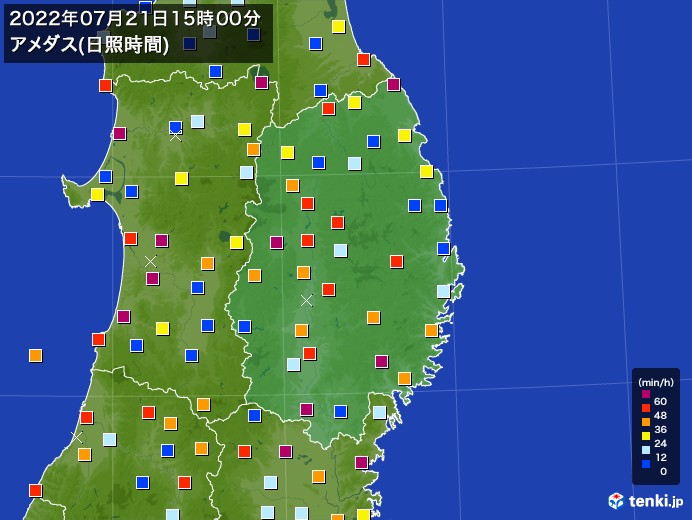692x520 pixels.
Task: Click the X marker overlapping a blue station square
Action: pyautogui.click(x=175, y=136)
